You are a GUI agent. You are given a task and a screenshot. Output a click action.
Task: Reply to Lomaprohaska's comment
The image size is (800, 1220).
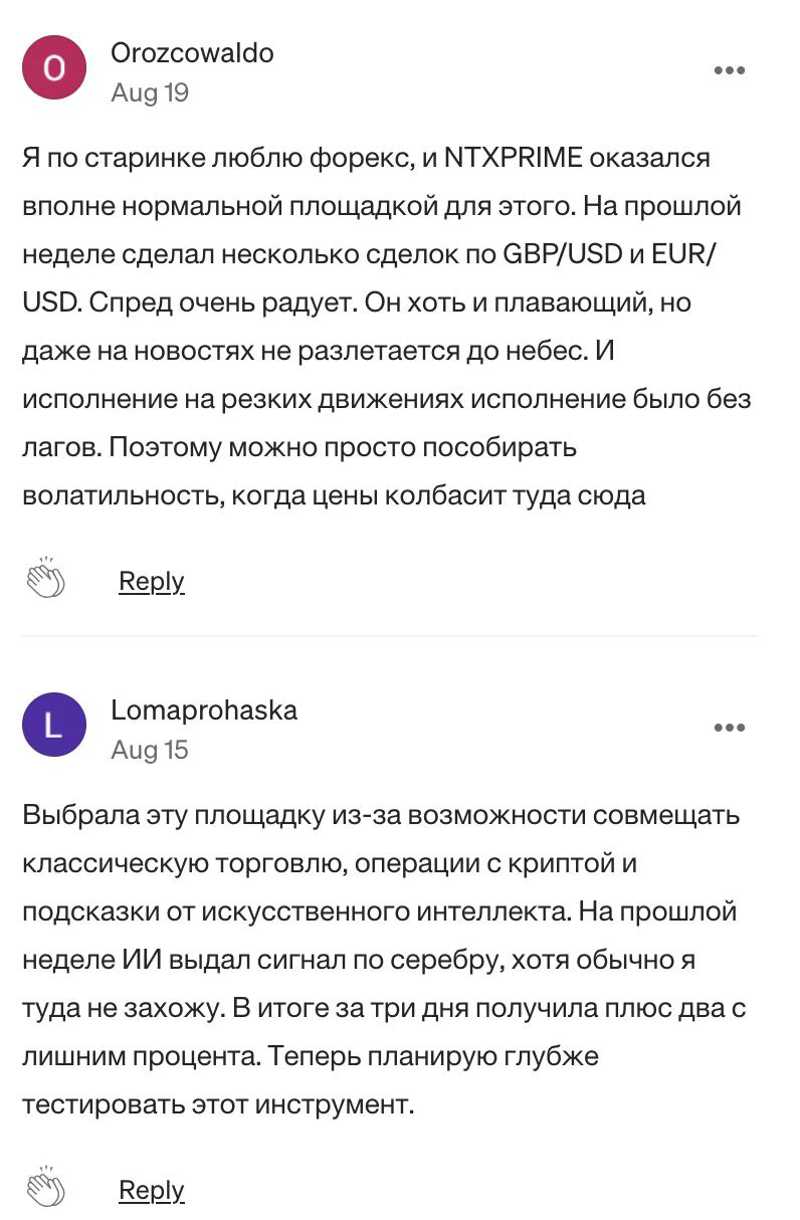pyautogui.click(x=151, y=1190)
